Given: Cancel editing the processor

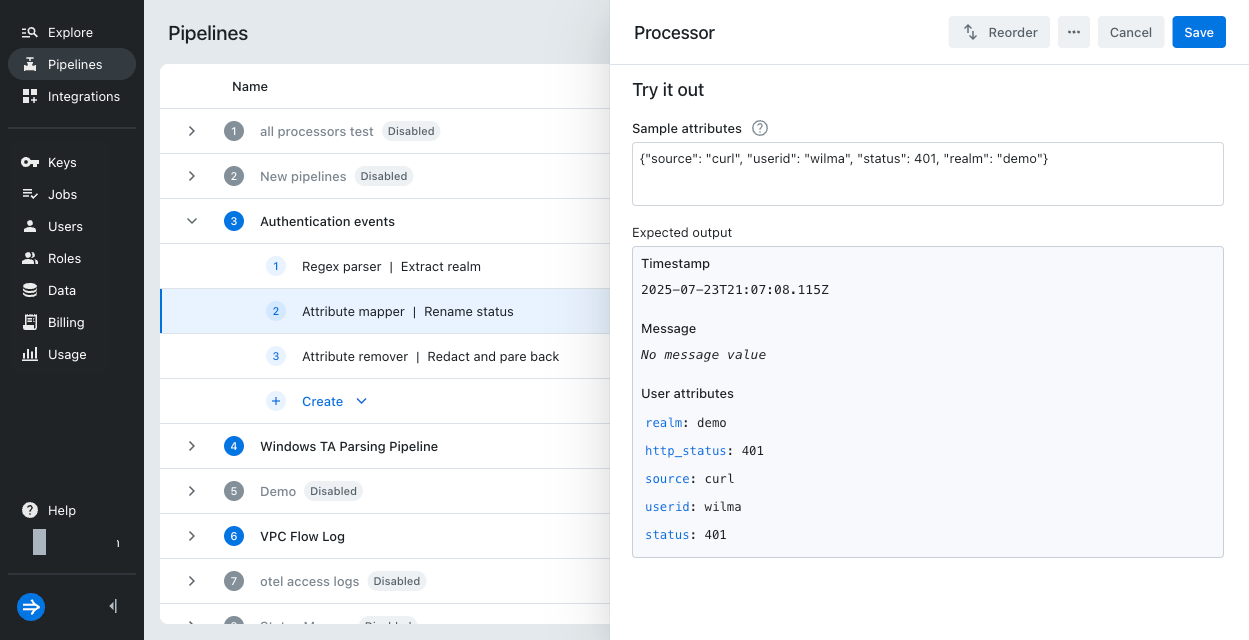Looking at the screenshot, I should [x=1130, y=32].
